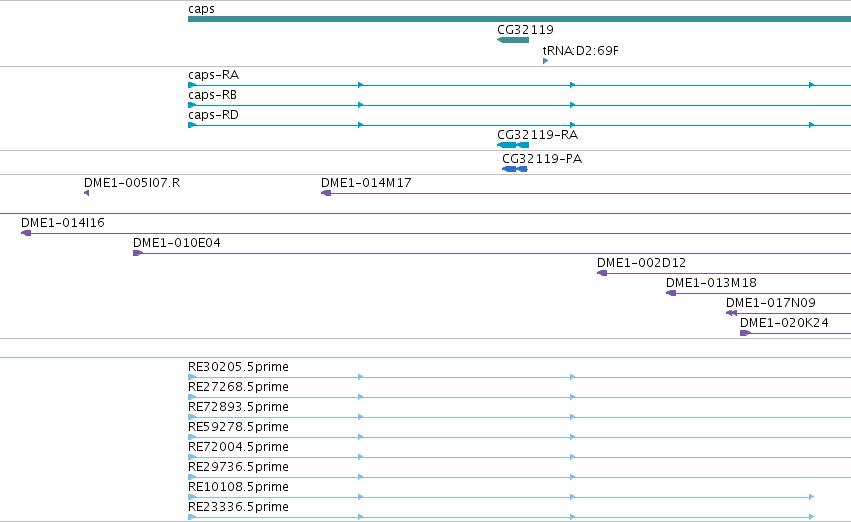
Task: Select the CG32119-PA protein label
Action: pyautogui.click(x=542, y=159)
